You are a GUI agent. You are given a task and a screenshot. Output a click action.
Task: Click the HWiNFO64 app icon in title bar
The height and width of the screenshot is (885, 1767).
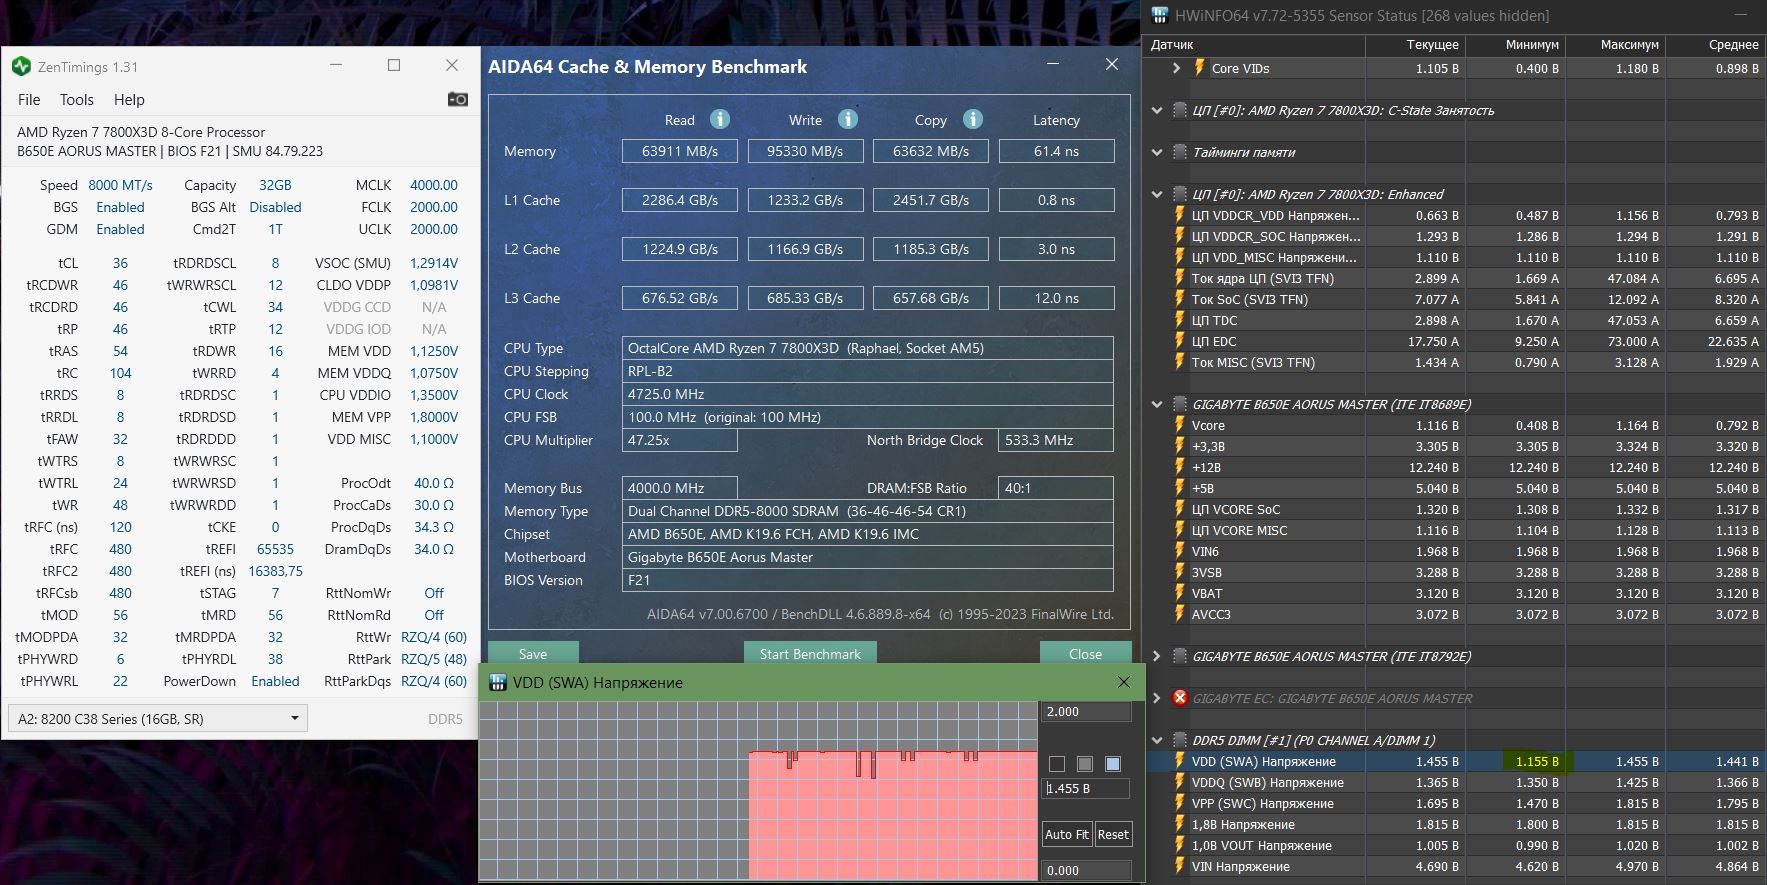pyautogui.click(x=1160, y=15)
